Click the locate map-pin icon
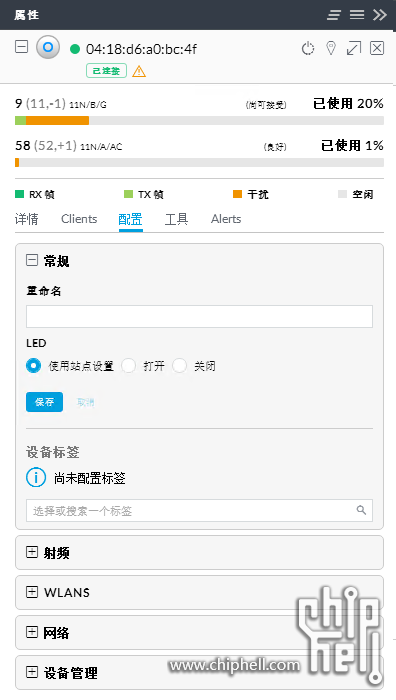 coord(330,48)
